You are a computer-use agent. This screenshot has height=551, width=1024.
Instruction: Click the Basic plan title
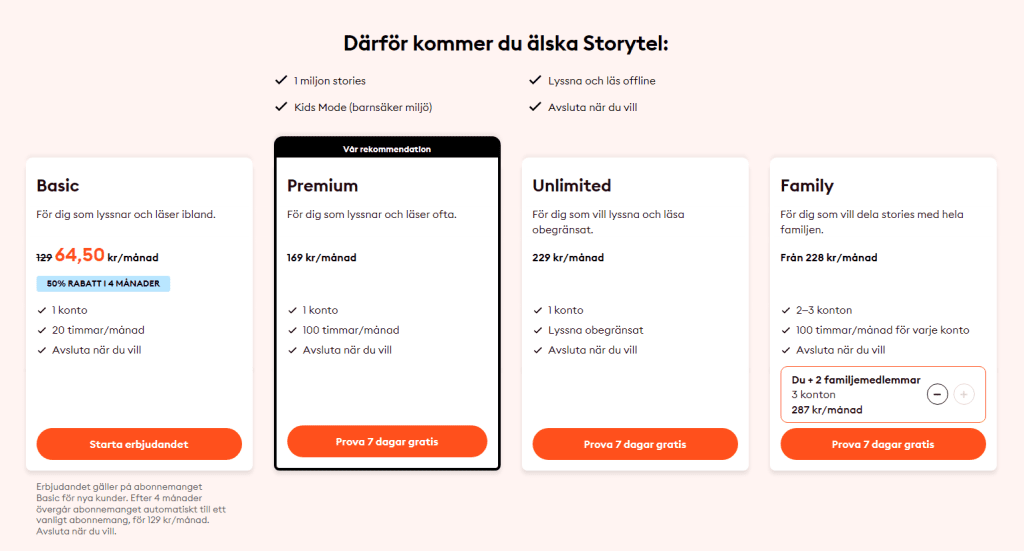pyautogui.click(x=58, y=185)
